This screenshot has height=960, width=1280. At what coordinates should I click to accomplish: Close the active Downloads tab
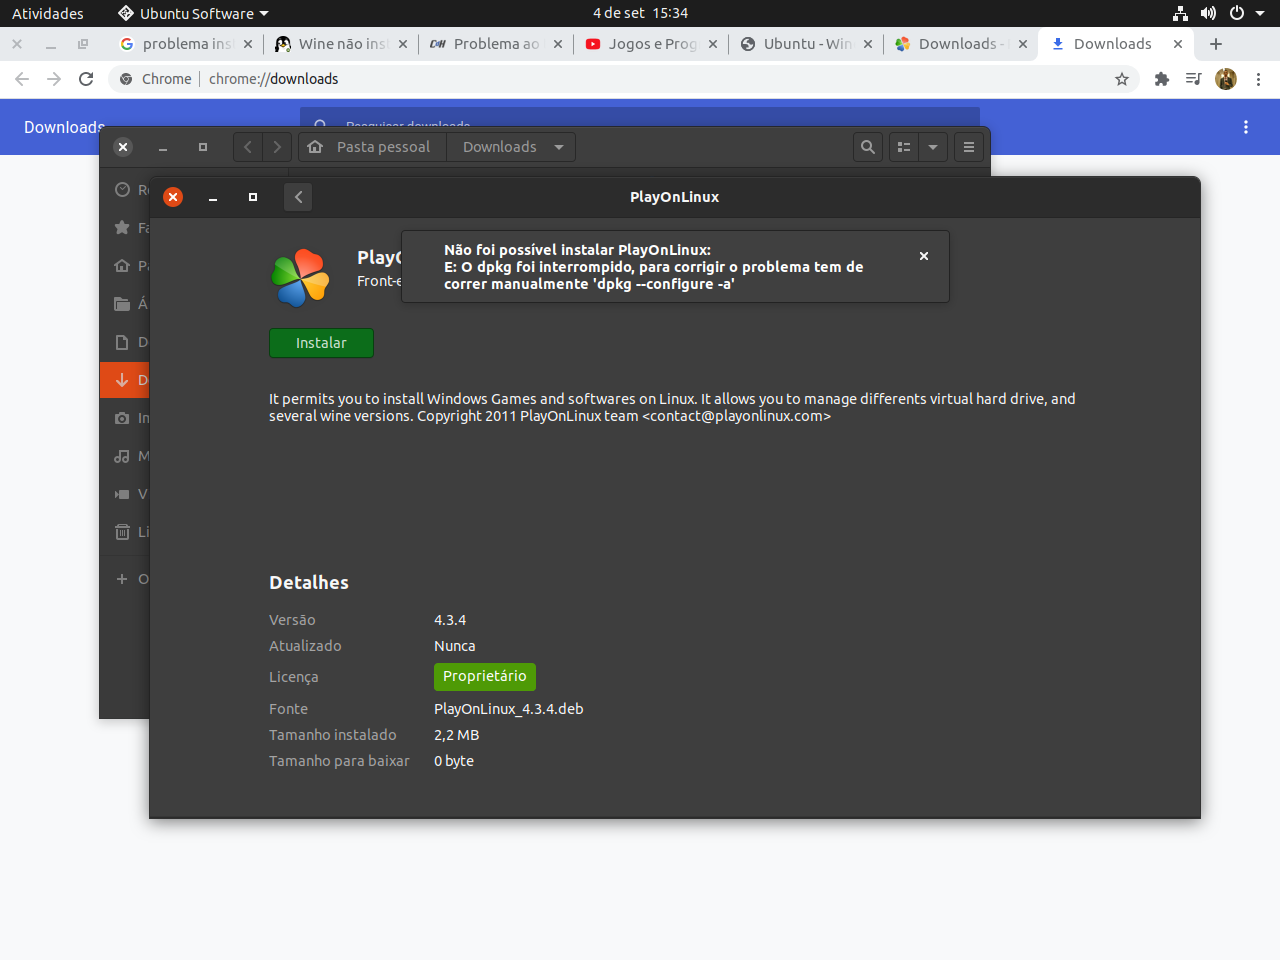[1178, 44]
